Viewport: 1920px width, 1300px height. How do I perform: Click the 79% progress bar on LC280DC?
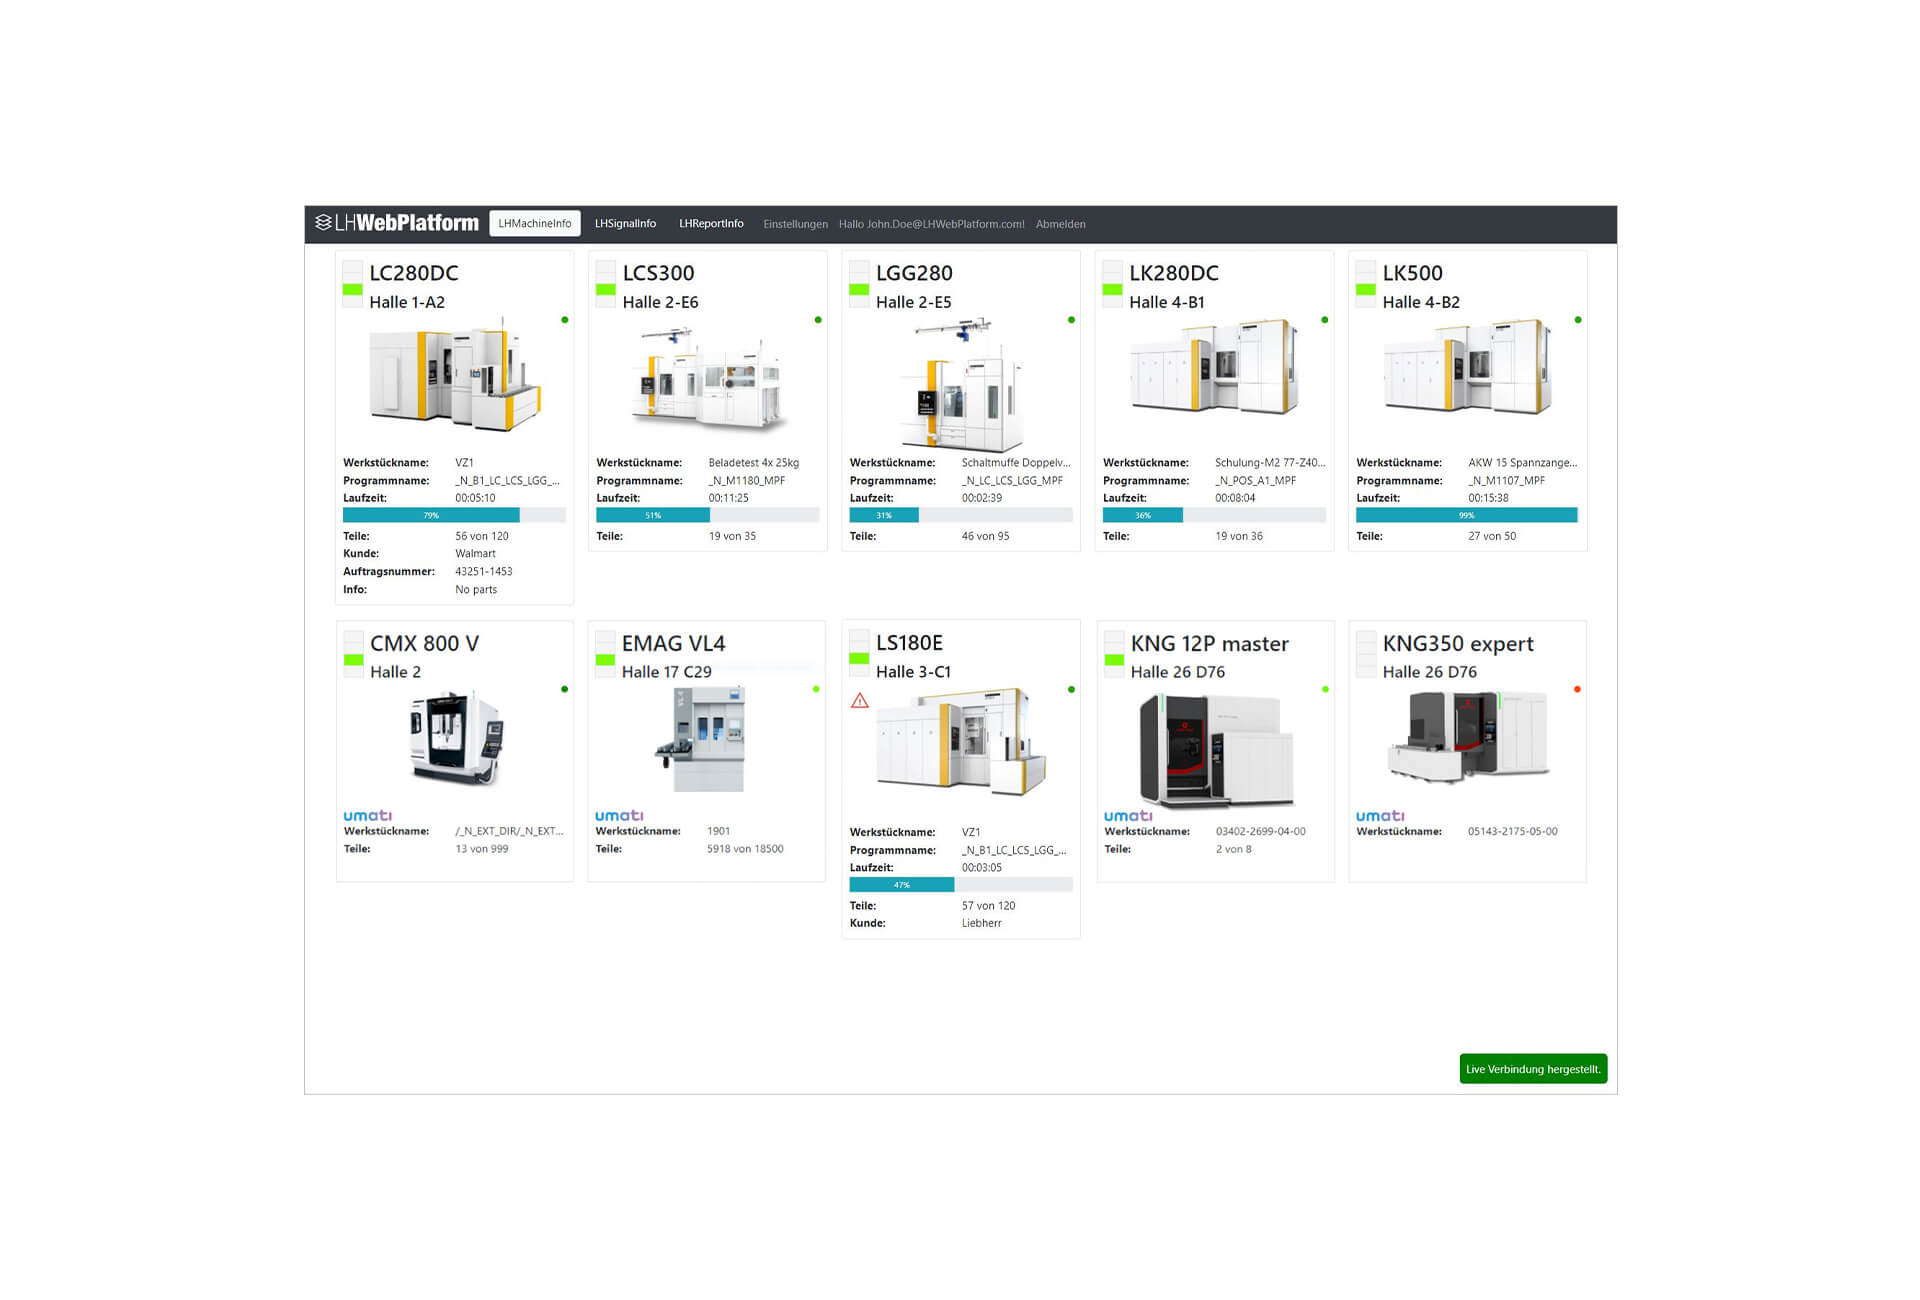pos(431,515)
